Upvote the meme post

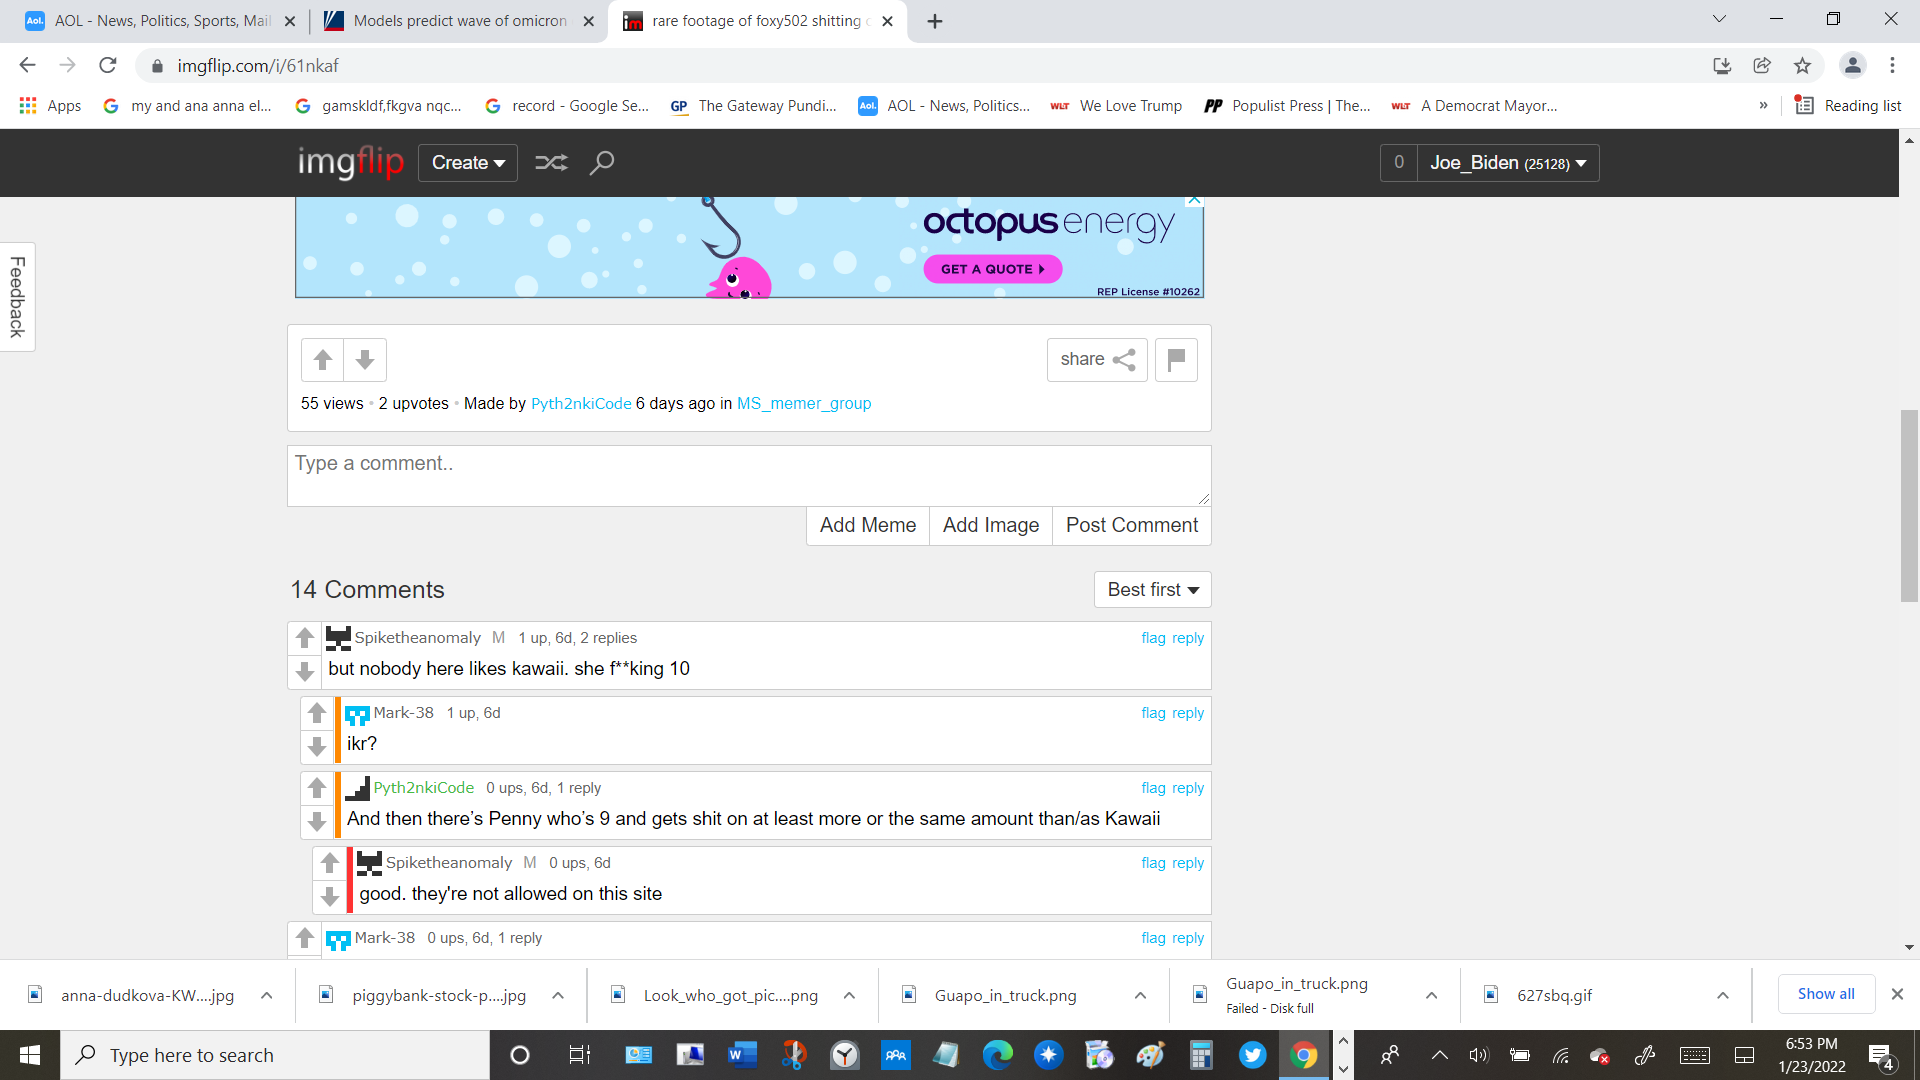click(322, 360)
